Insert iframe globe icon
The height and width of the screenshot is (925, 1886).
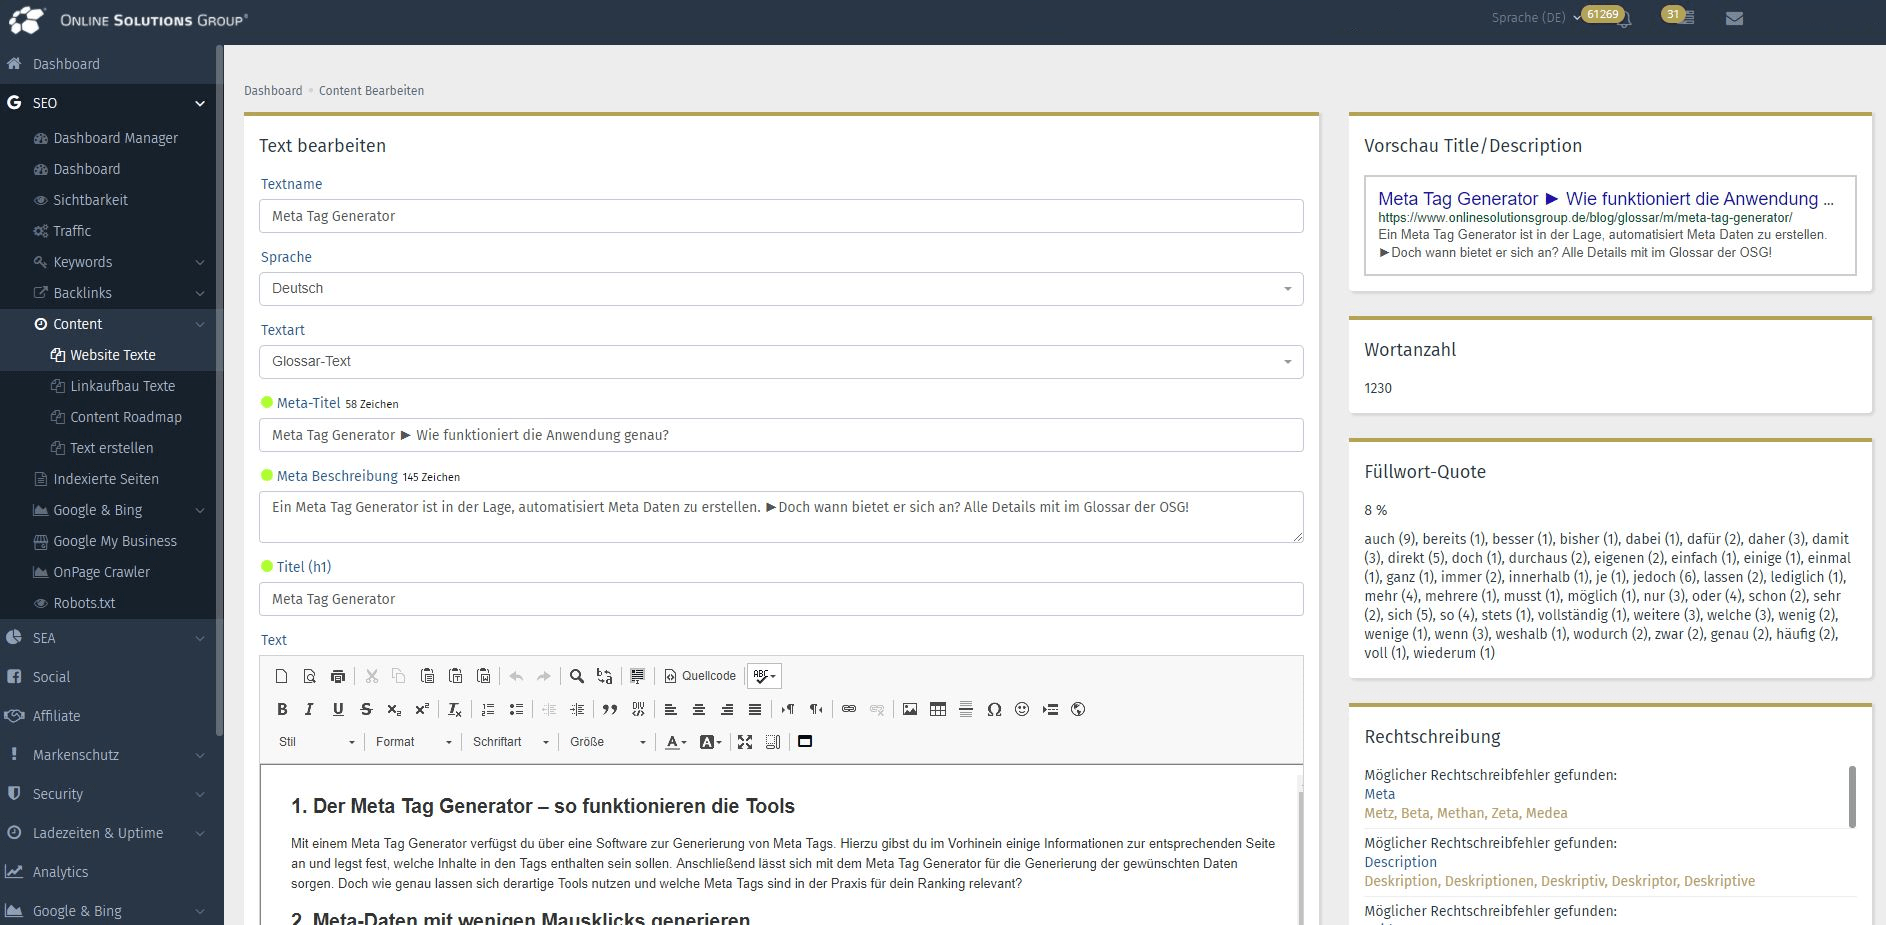(1078, 709)
